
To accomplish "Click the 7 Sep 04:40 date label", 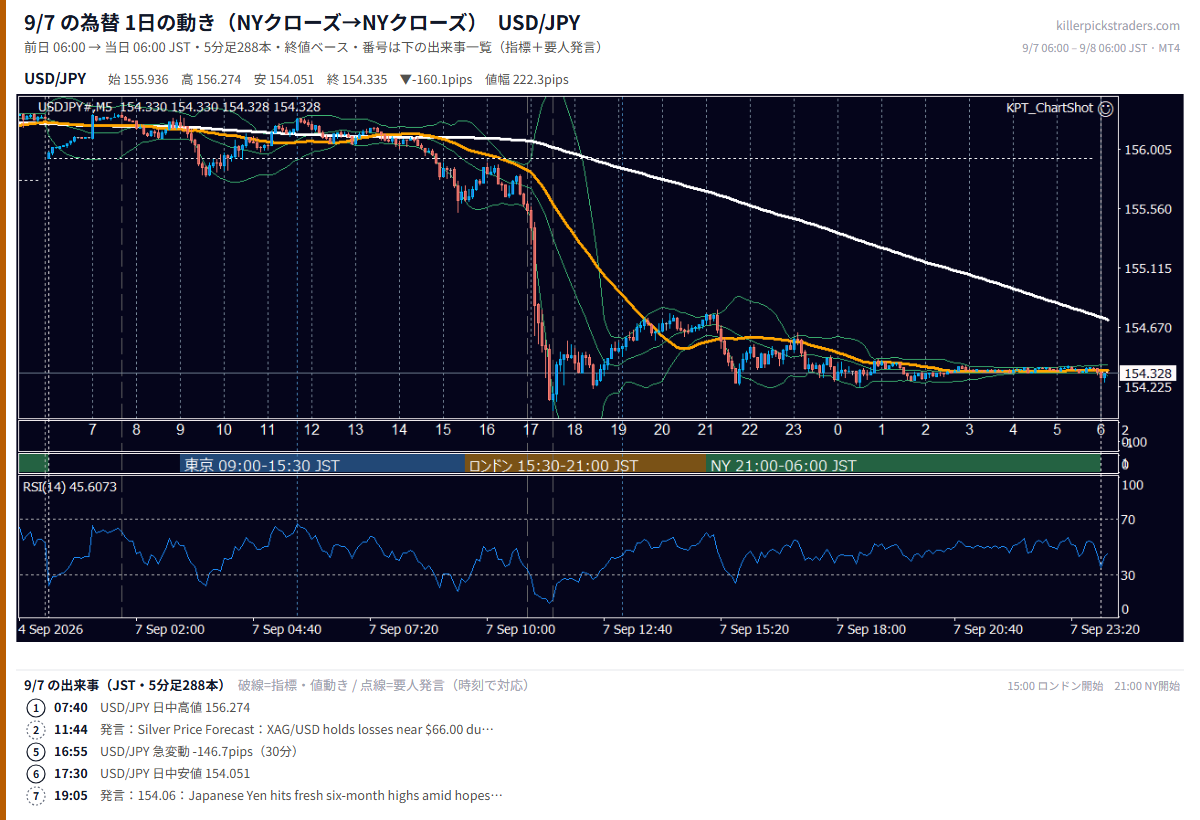I will pos(287,629).
